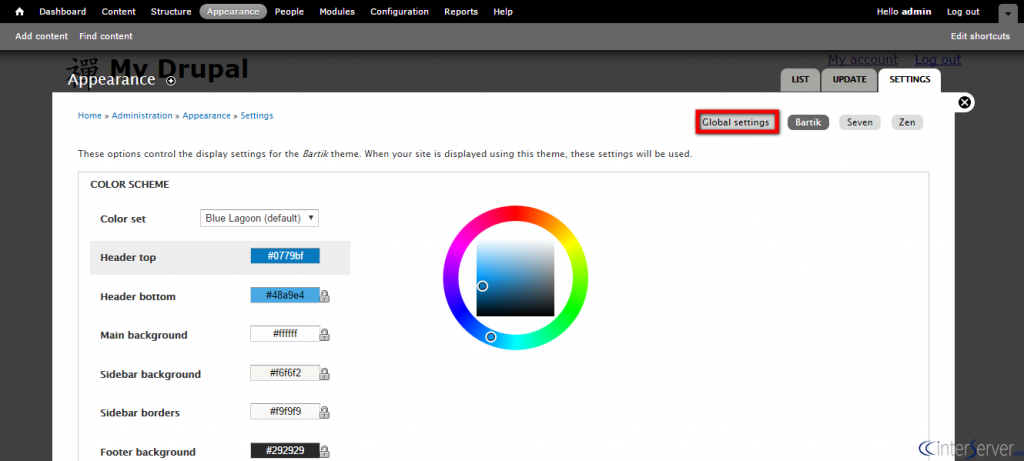Open the Reports menu
This screenshot has height=461, width=1024.
461,12
